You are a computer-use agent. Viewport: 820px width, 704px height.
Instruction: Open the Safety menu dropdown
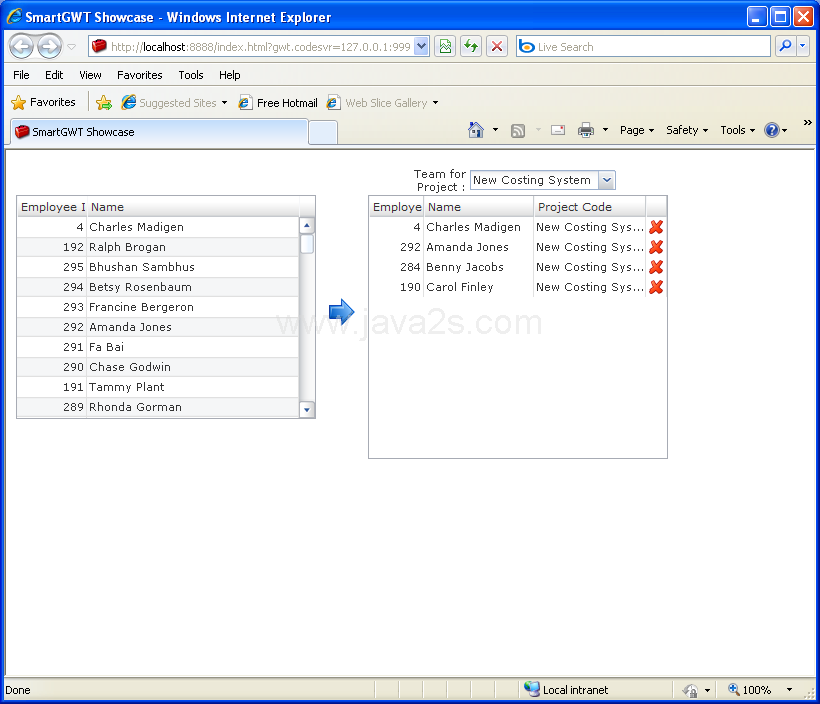tap(687, 130)
